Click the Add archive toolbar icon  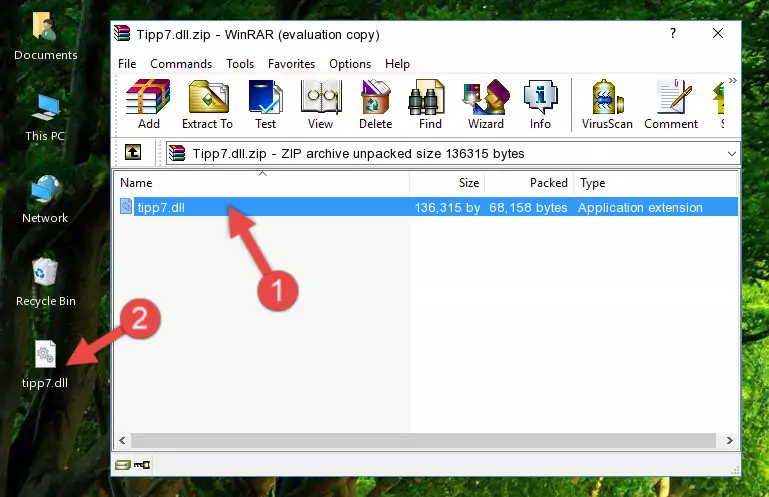pos(148,104)
